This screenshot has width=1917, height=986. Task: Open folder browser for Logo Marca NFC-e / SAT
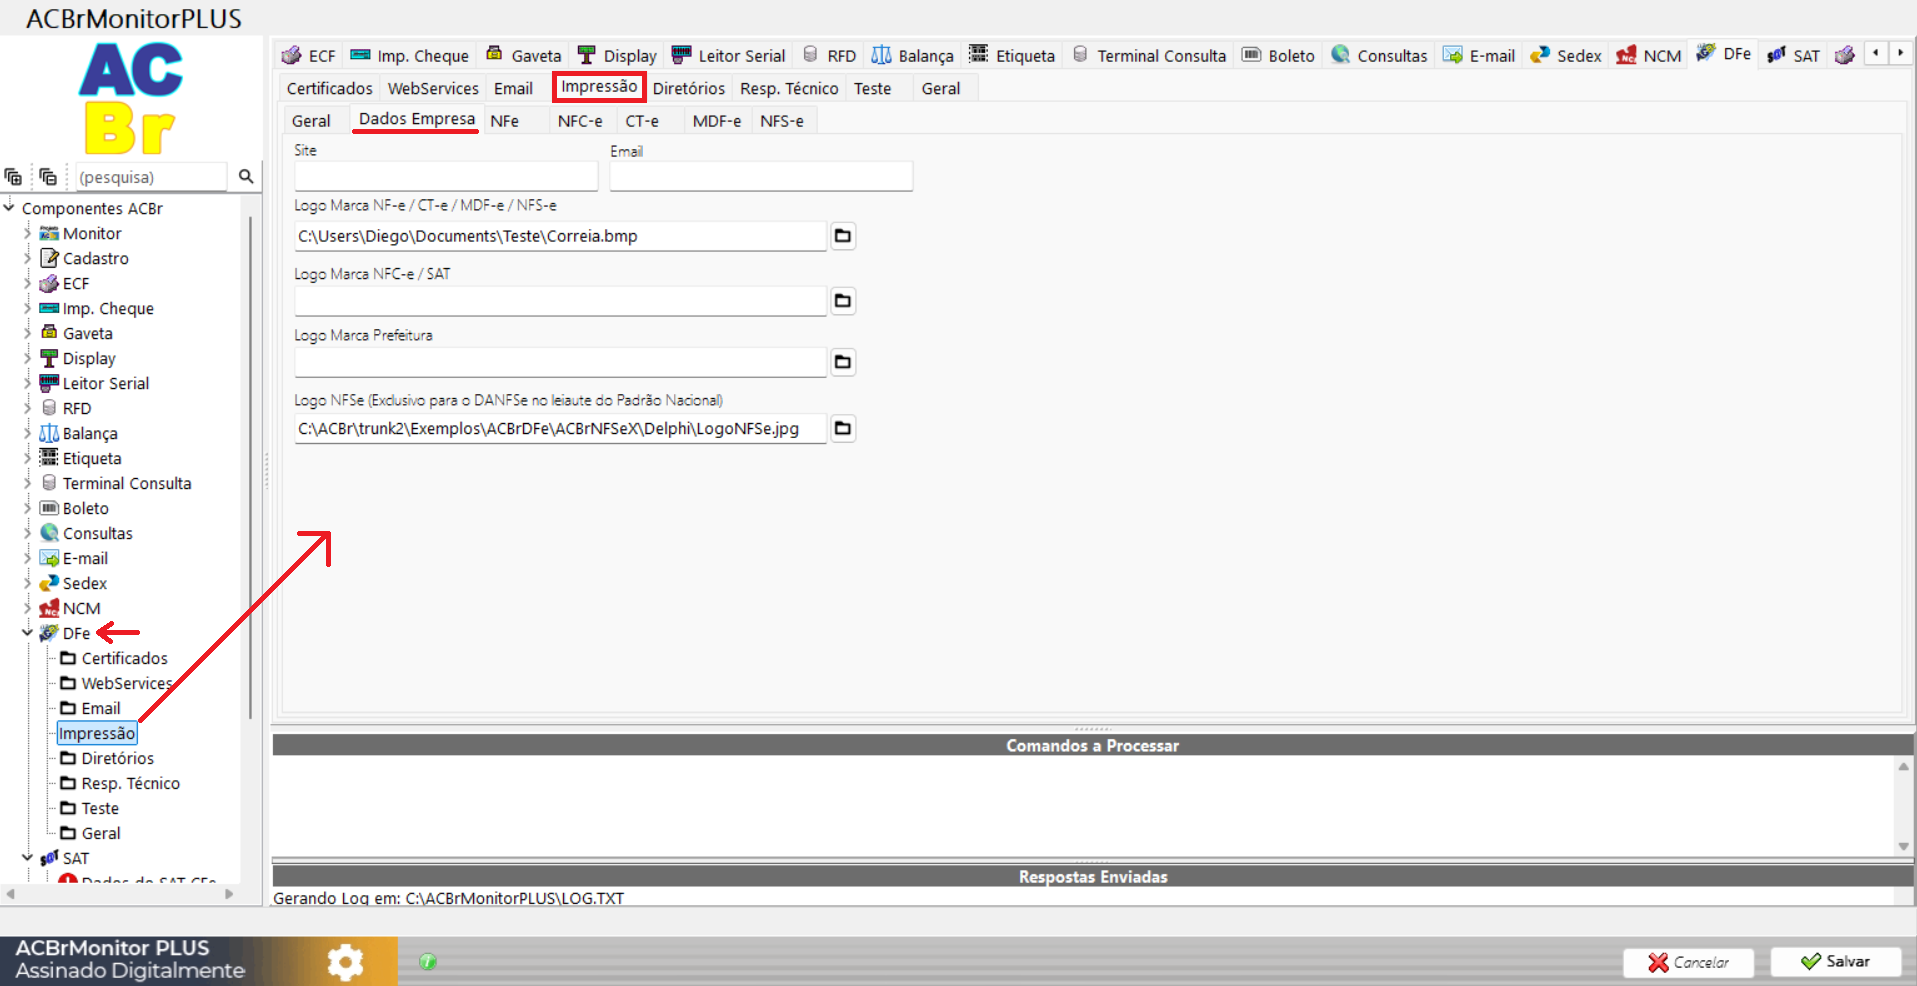pos(843,301)
